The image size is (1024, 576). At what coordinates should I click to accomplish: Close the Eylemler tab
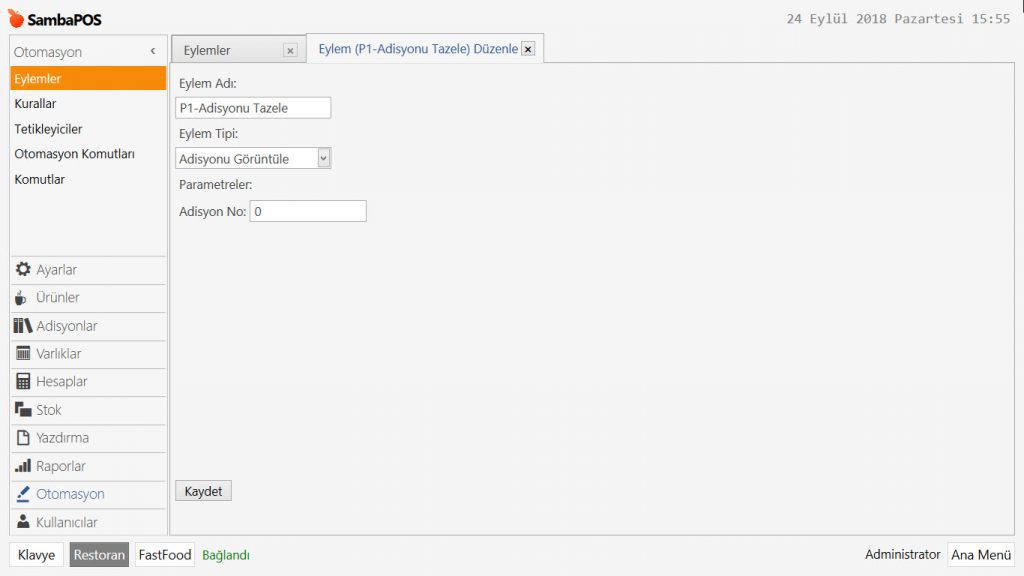pyautogui.click(x=290, y=50)
